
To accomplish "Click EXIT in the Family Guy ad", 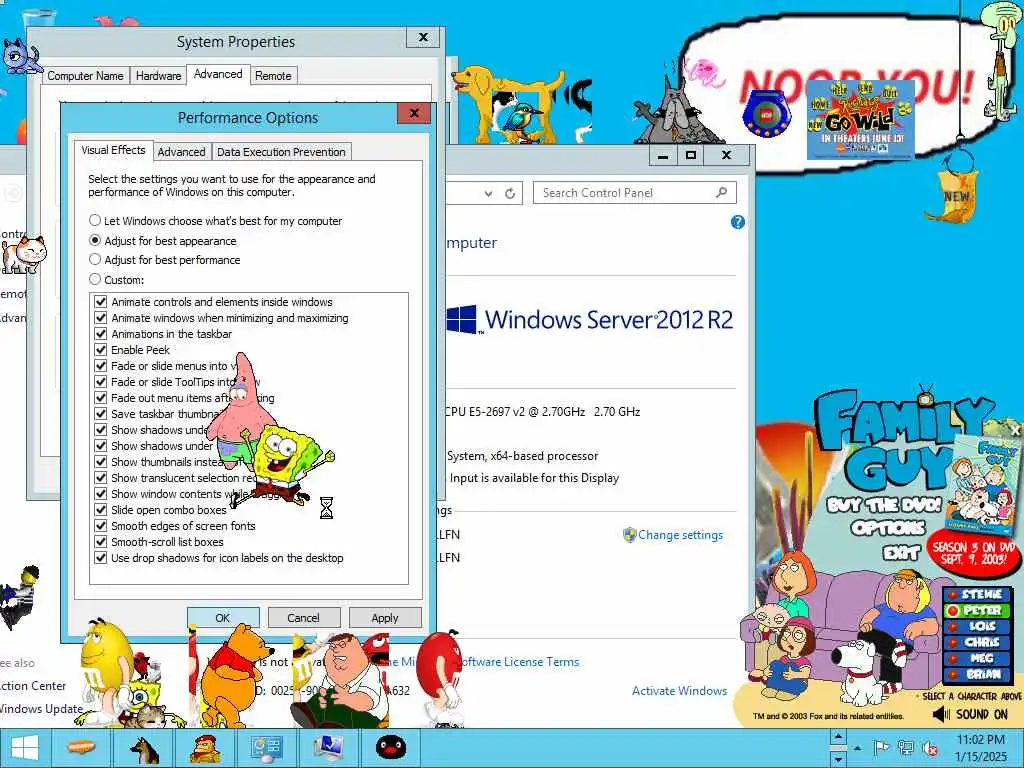I will coord(901,554).
